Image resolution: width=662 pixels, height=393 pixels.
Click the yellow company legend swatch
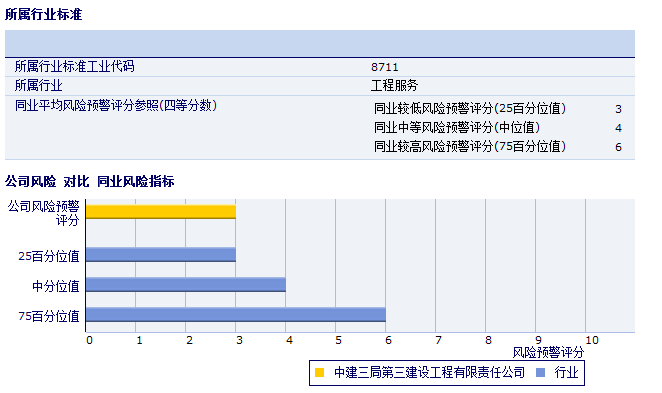tap(320, 372)
